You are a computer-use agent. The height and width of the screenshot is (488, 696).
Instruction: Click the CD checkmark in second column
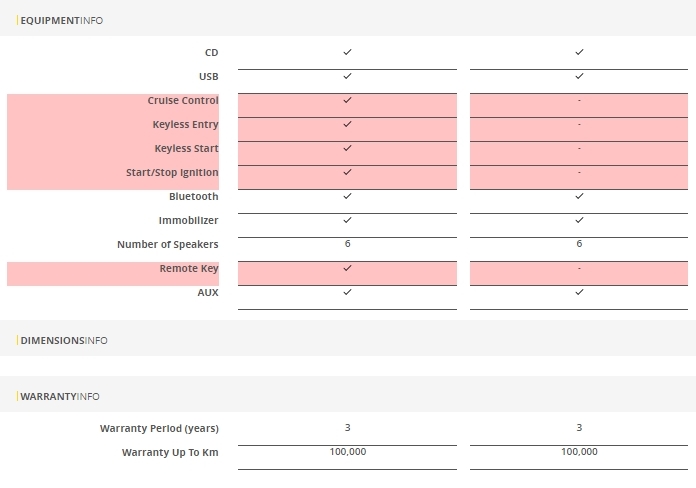579,52
